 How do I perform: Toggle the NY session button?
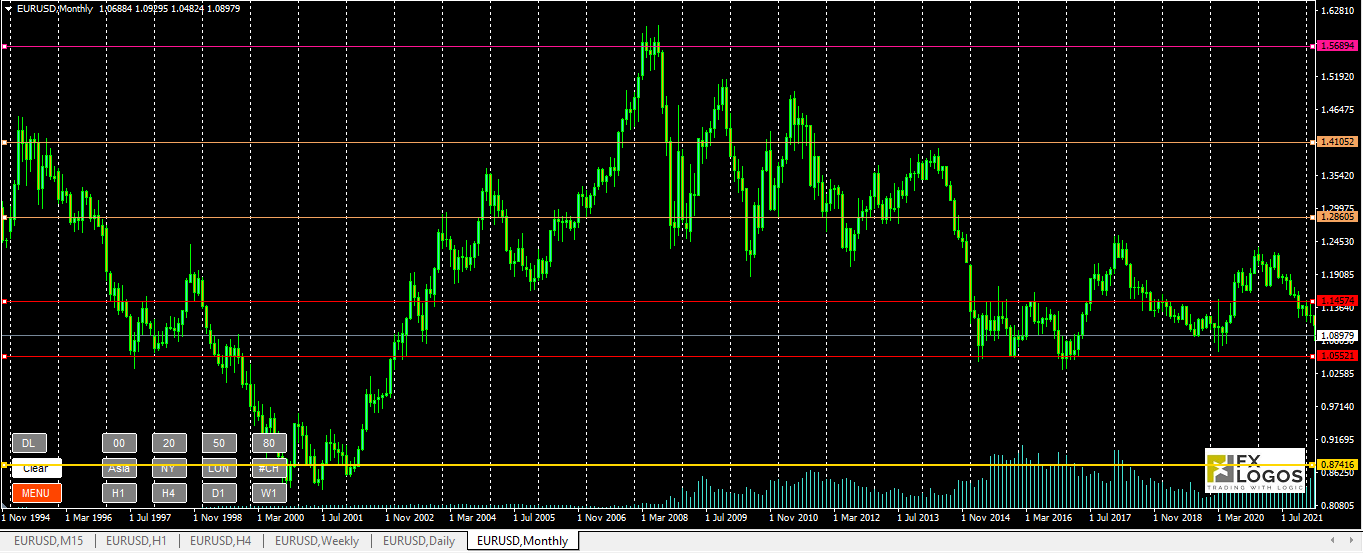[x=169, y=468]
